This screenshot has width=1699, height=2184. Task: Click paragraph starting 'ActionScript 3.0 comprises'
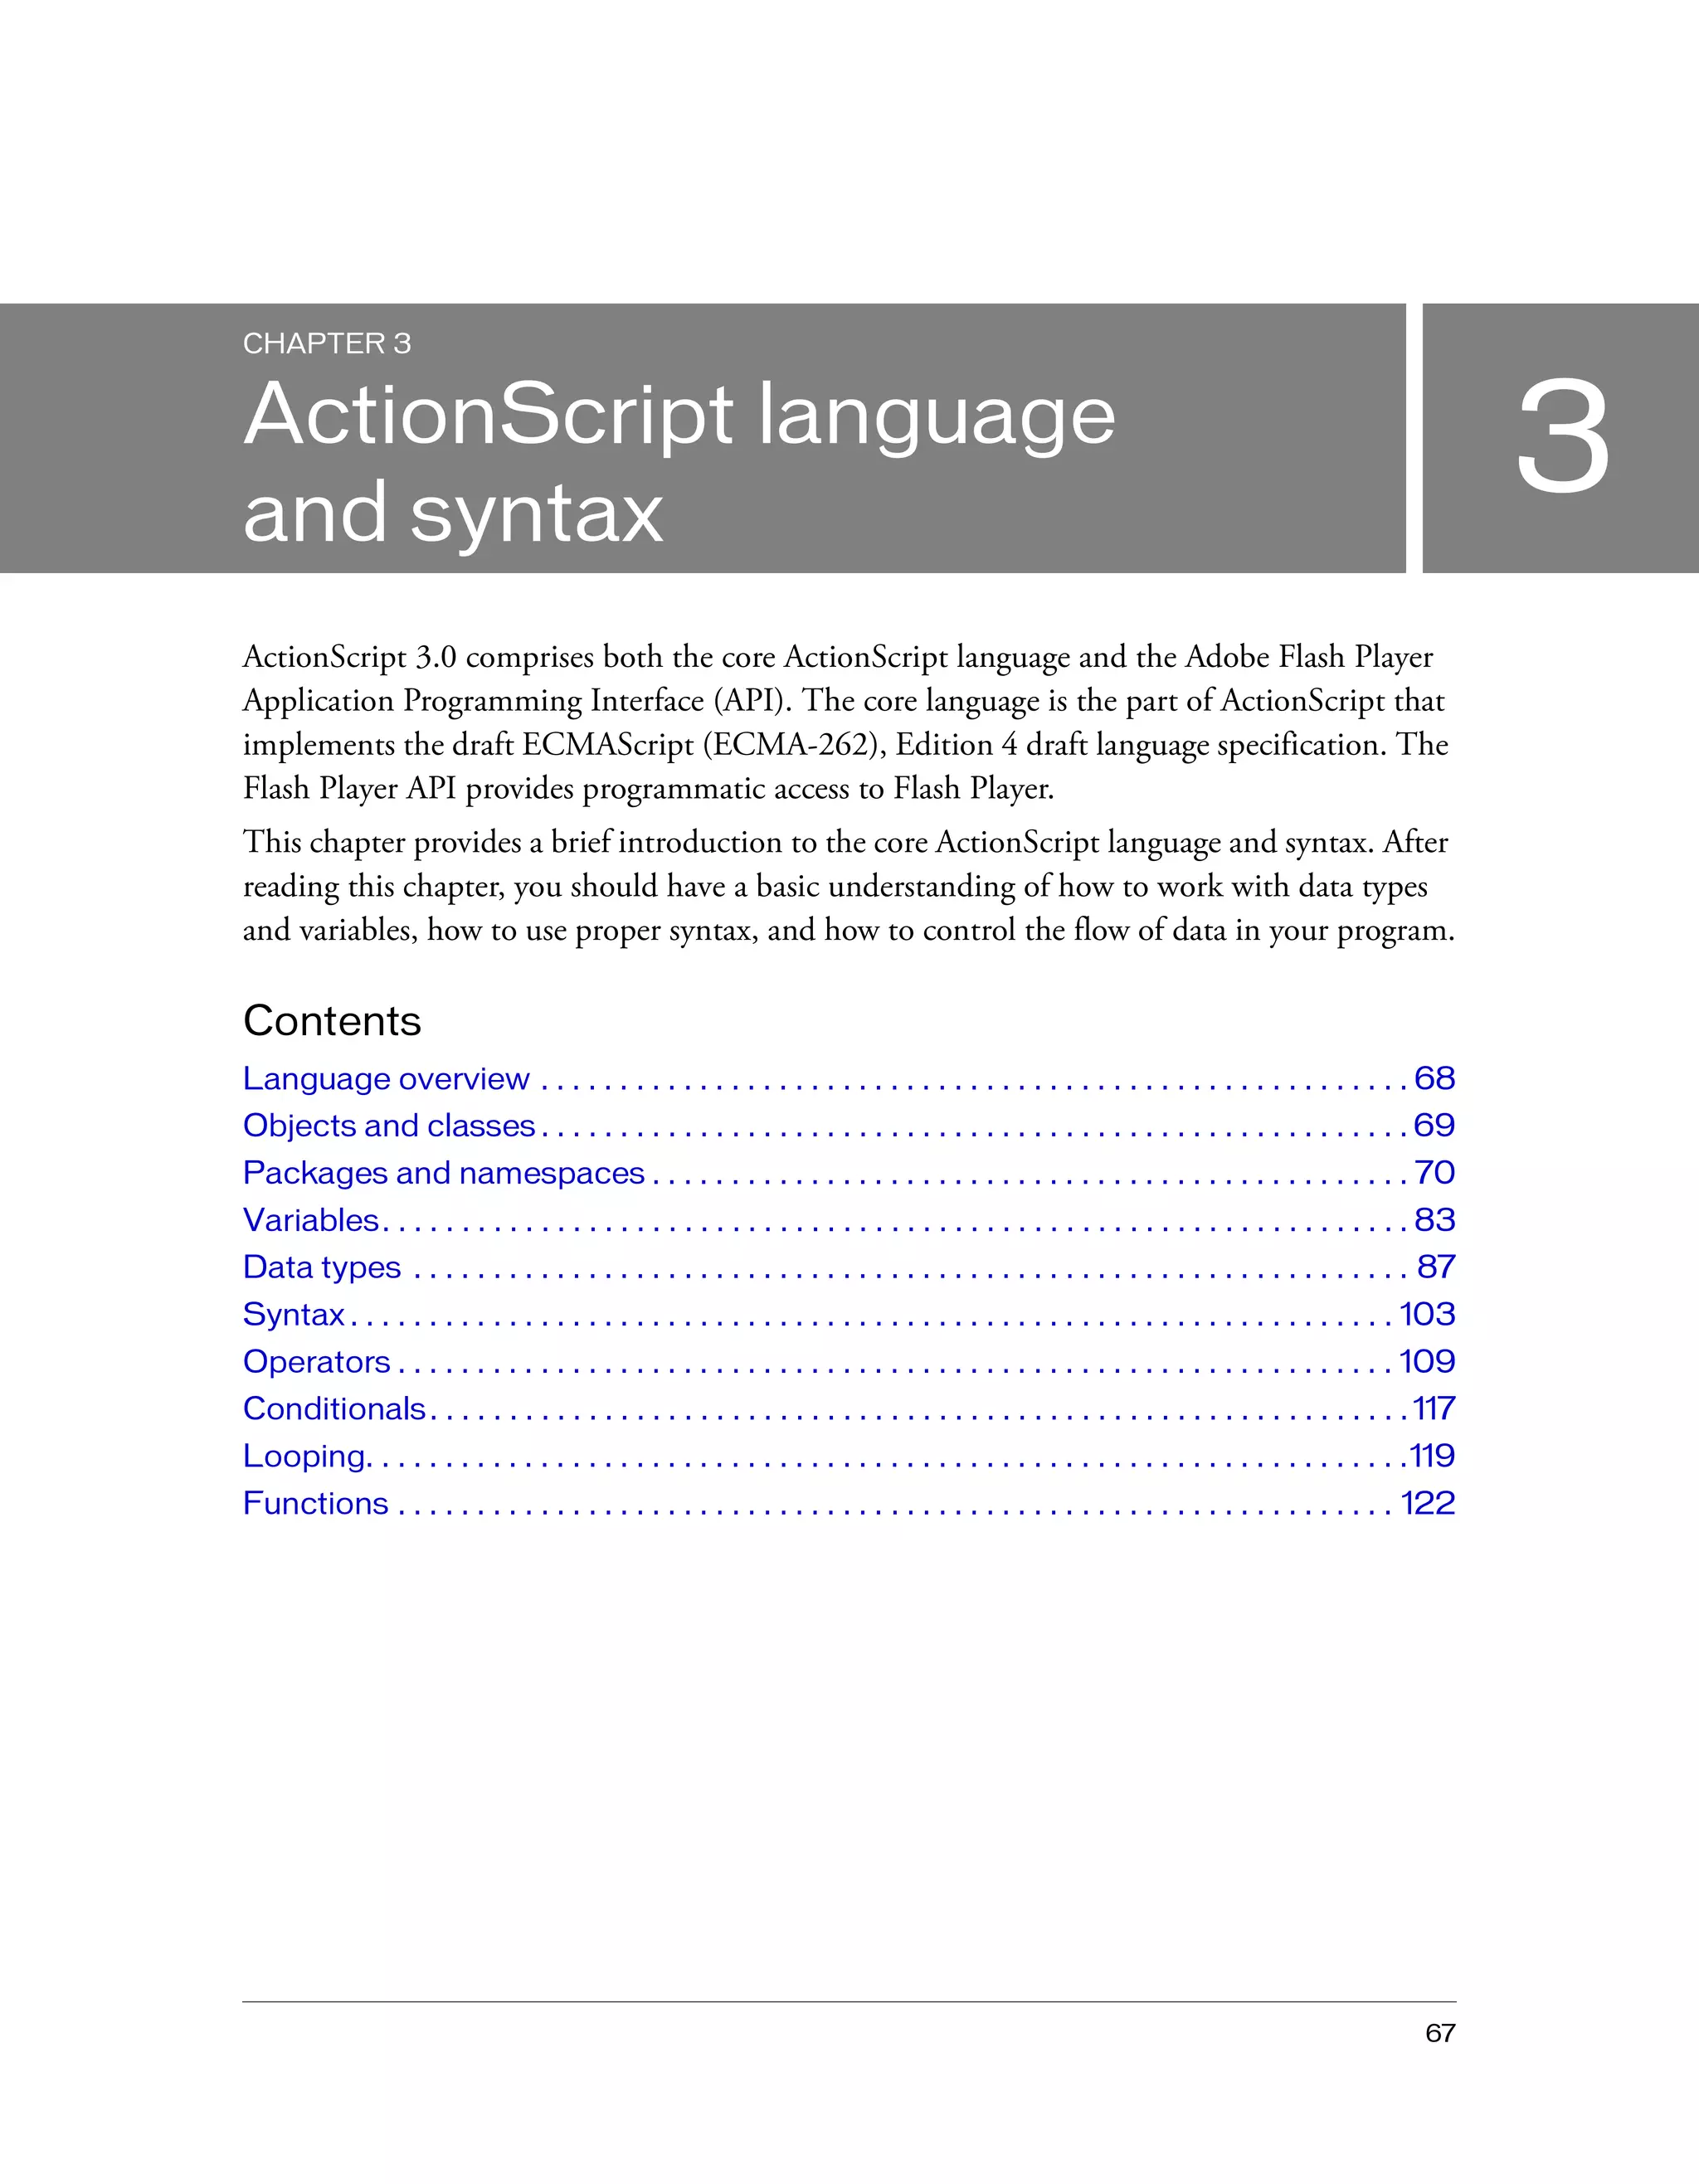point(846,722)
